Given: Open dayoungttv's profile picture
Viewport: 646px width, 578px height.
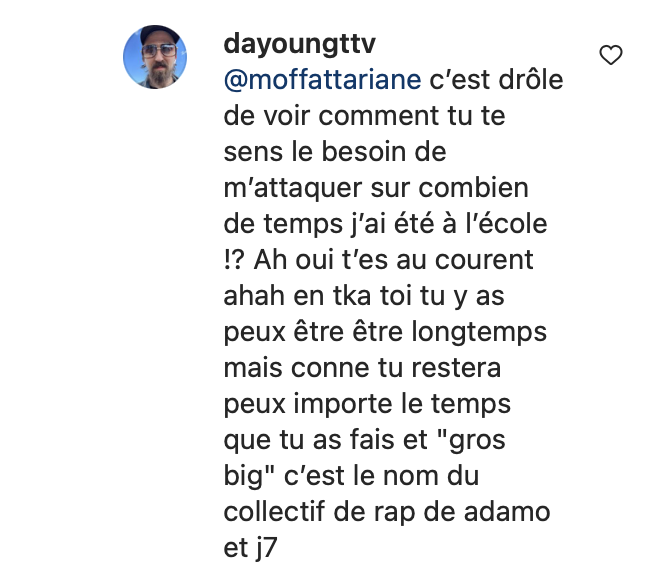Looking at the screenshot, I should tap(155, 57).
